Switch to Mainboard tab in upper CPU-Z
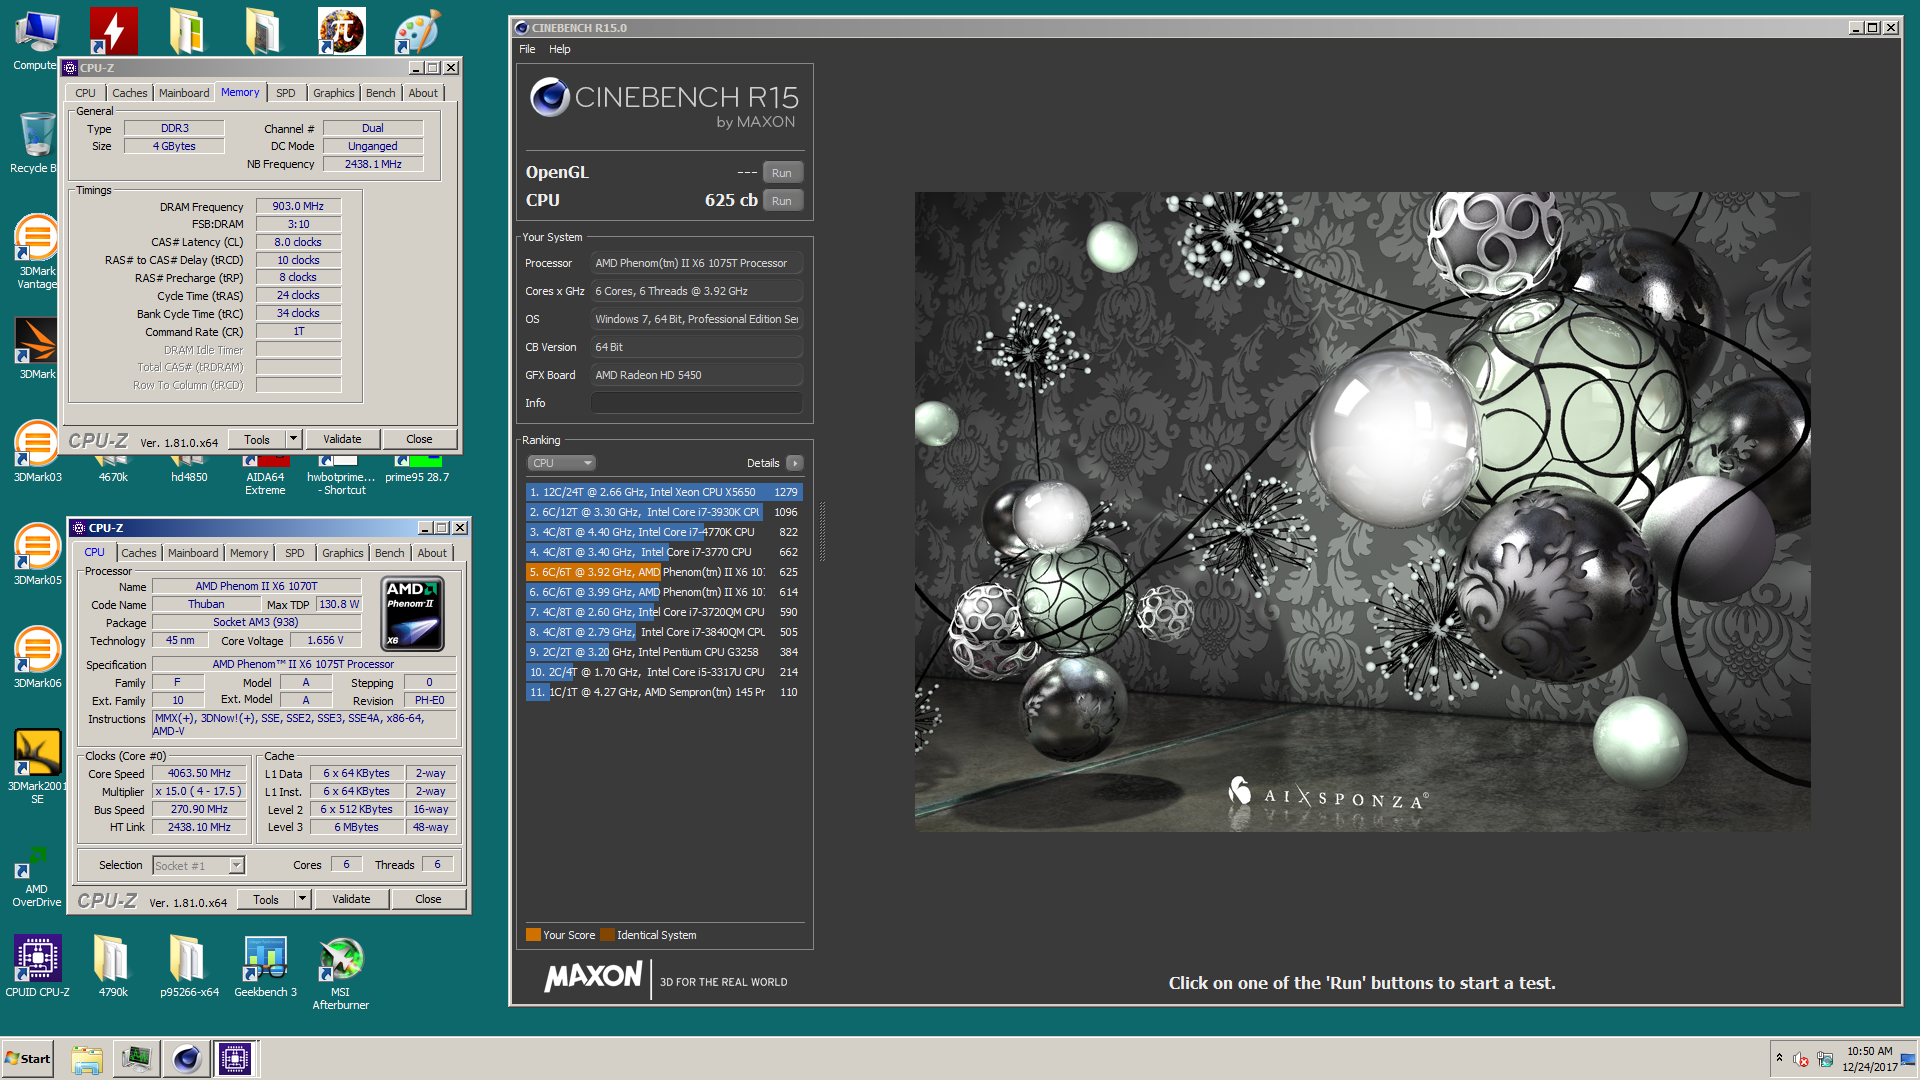Screen dimensions: 1920x1080 [184, 93]
